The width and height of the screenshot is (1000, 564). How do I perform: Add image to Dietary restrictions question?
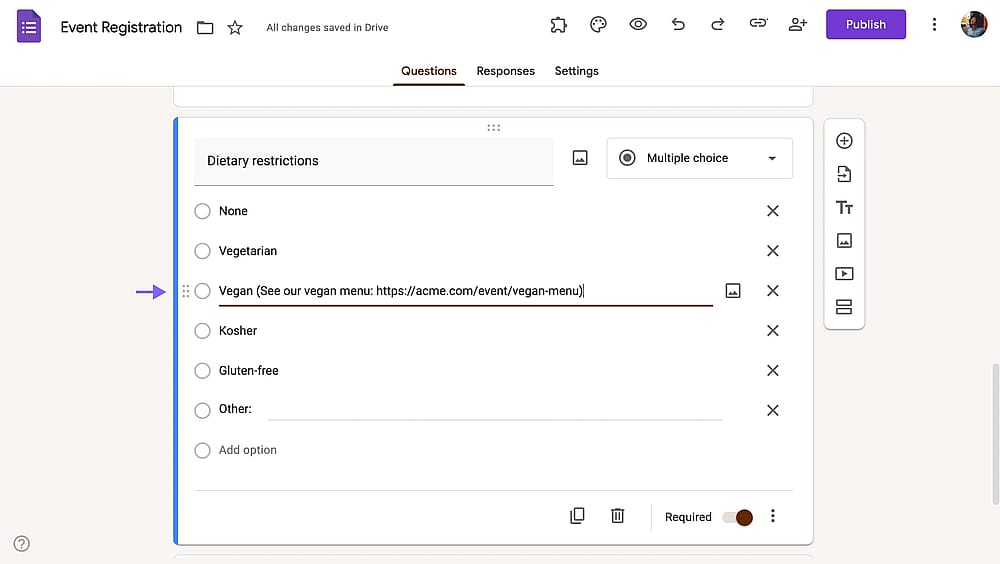(x=580, y=158)
